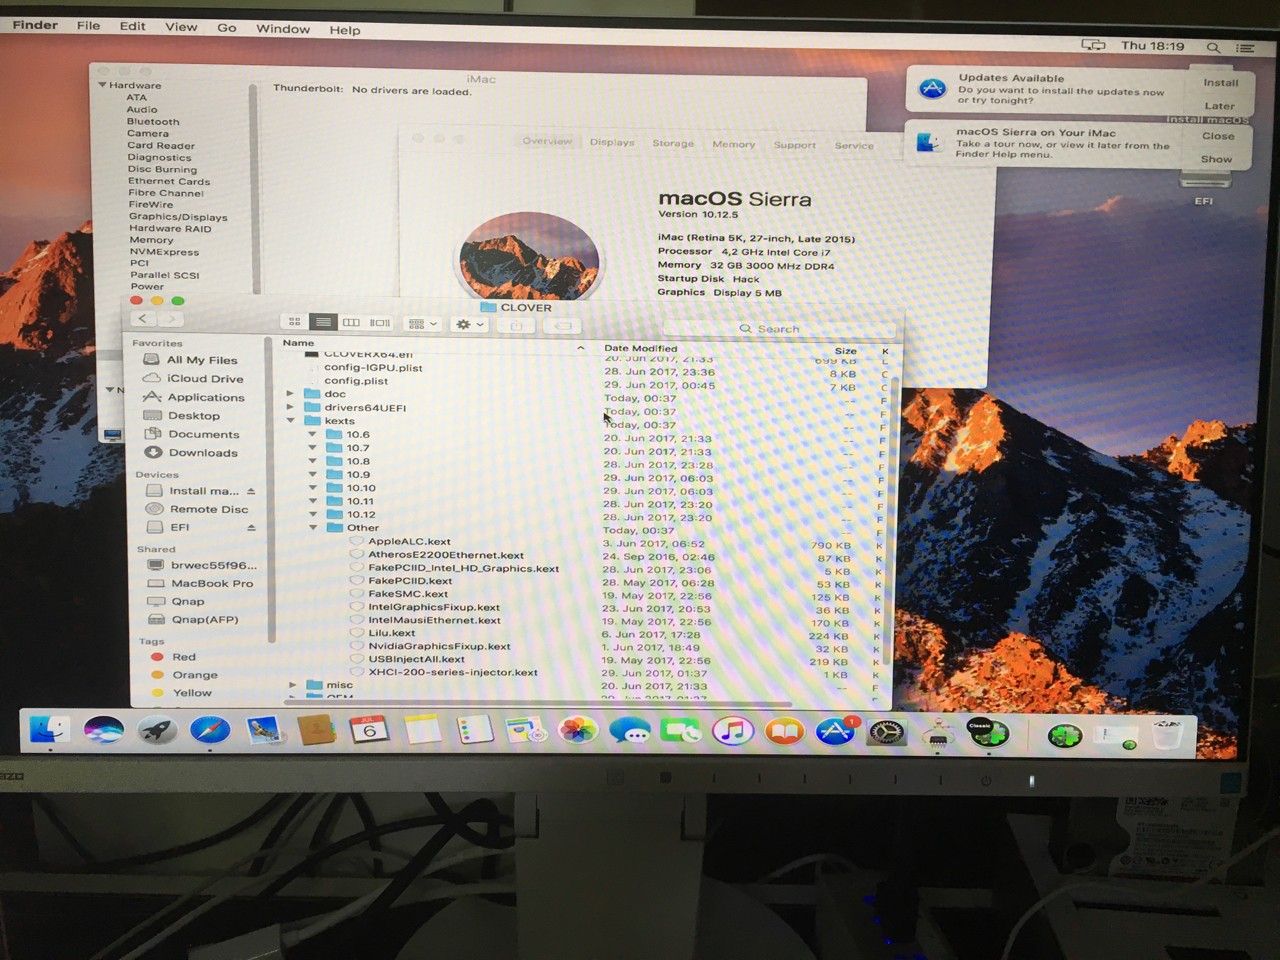Open System Information chip icon in Dock

pos(938,735)
